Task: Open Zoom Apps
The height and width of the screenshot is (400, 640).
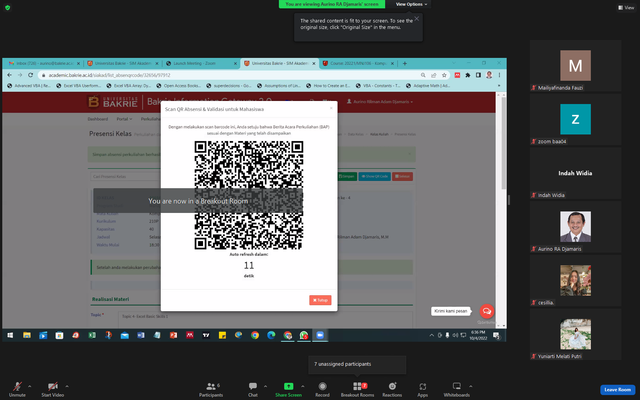Action: coord(422,389)
